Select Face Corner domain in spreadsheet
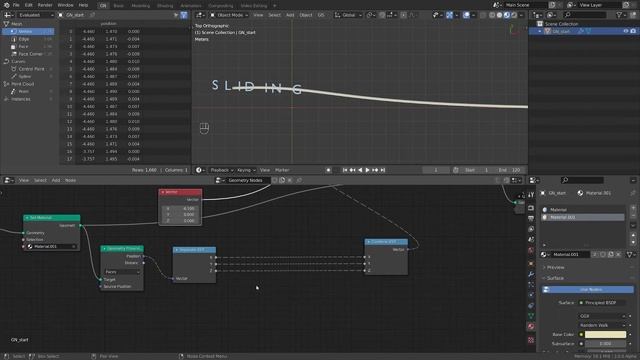The width and height of the screenshot is (640, 360). tap(29, 54)
